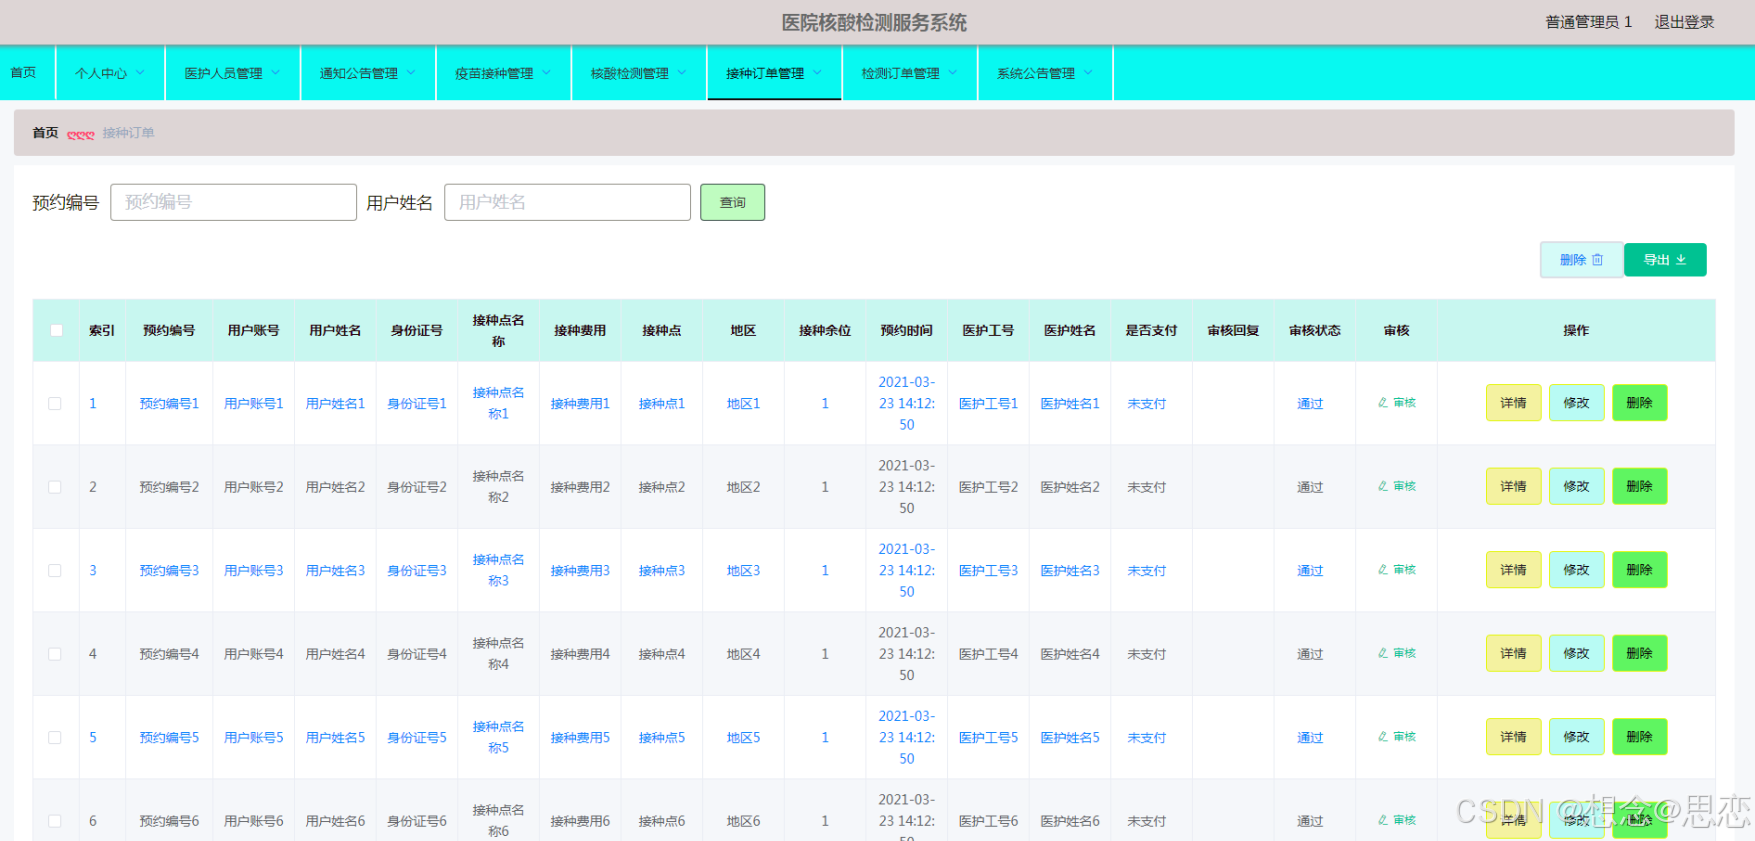1755x841 pixels.
Task: Click the trash icon on 删除 batch button
Action: (1598, 260)
